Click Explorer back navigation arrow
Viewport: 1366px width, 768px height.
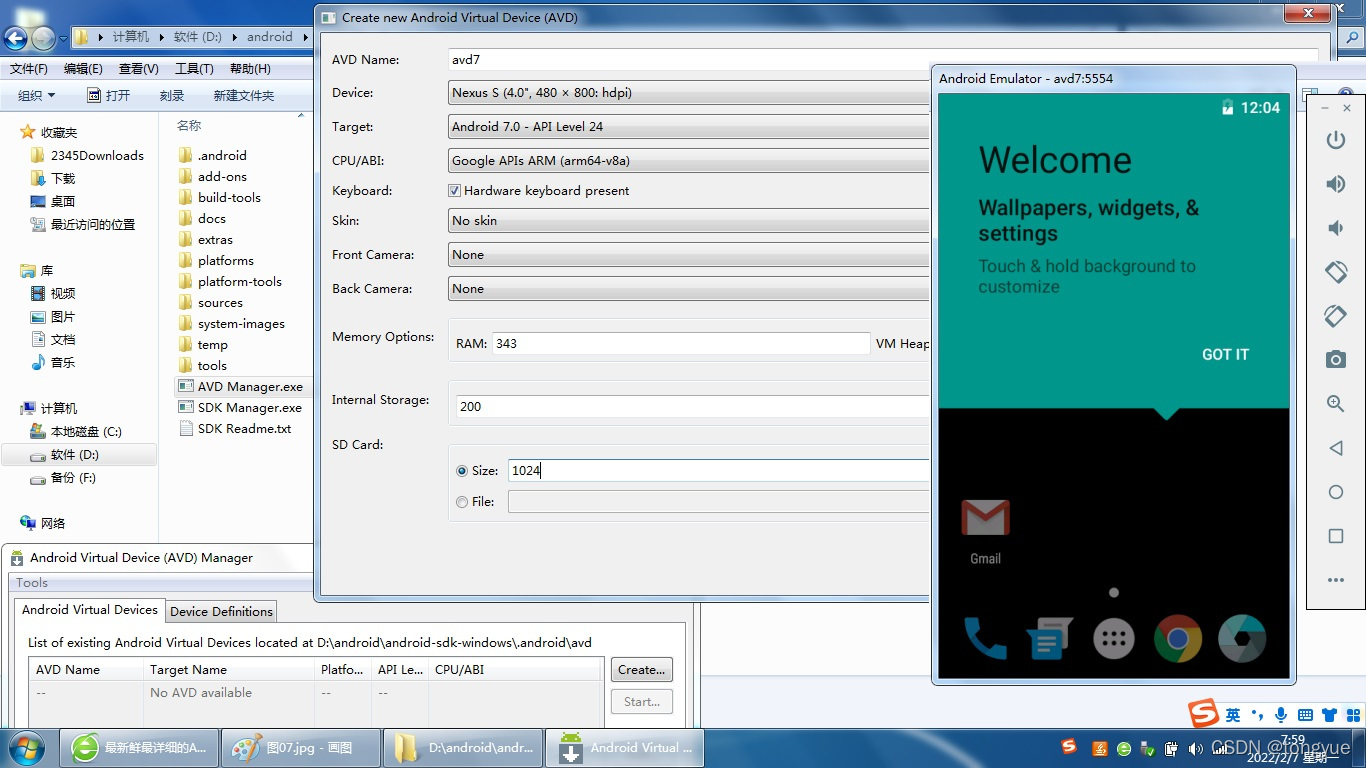[15, 38]
